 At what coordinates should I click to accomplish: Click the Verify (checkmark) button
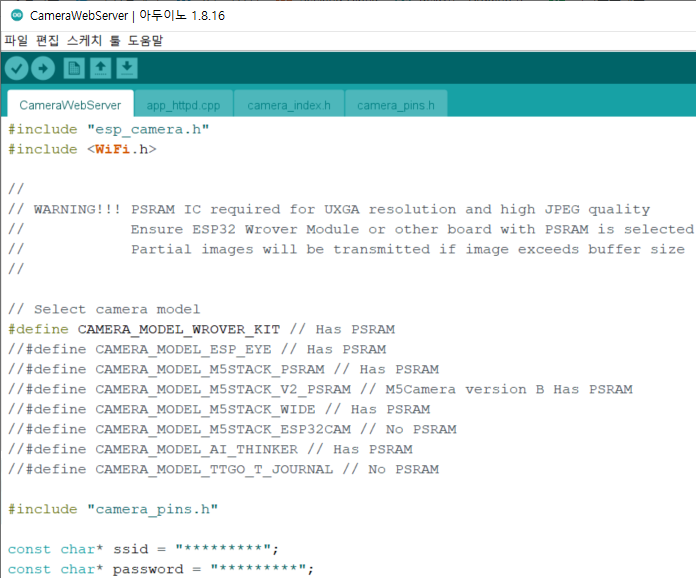[x=16, y=68]
